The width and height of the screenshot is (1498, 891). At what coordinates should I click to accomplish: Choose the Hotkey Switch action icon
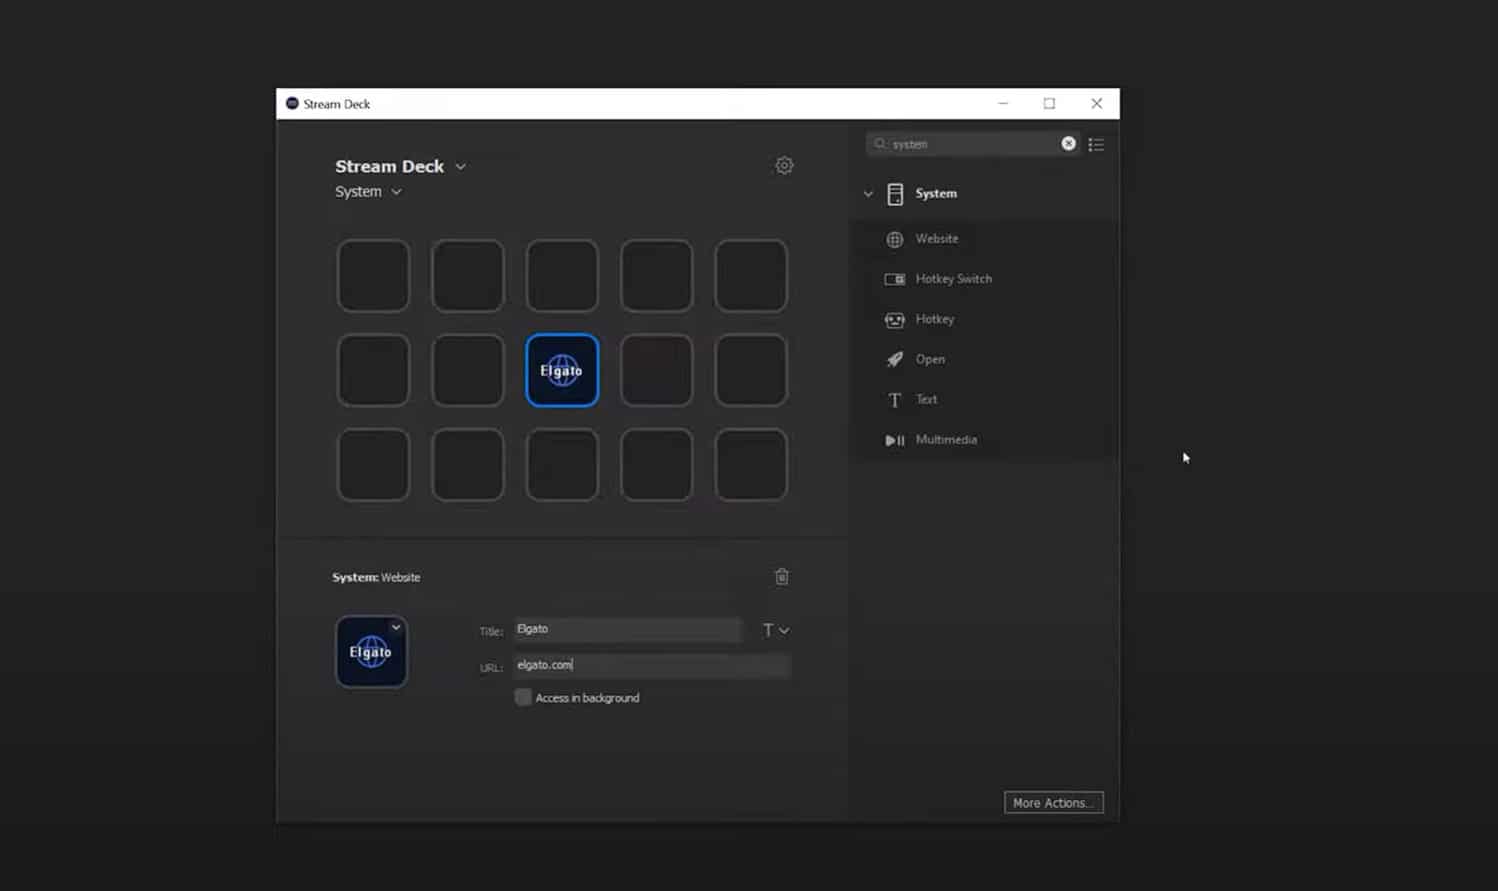[894, 279]
